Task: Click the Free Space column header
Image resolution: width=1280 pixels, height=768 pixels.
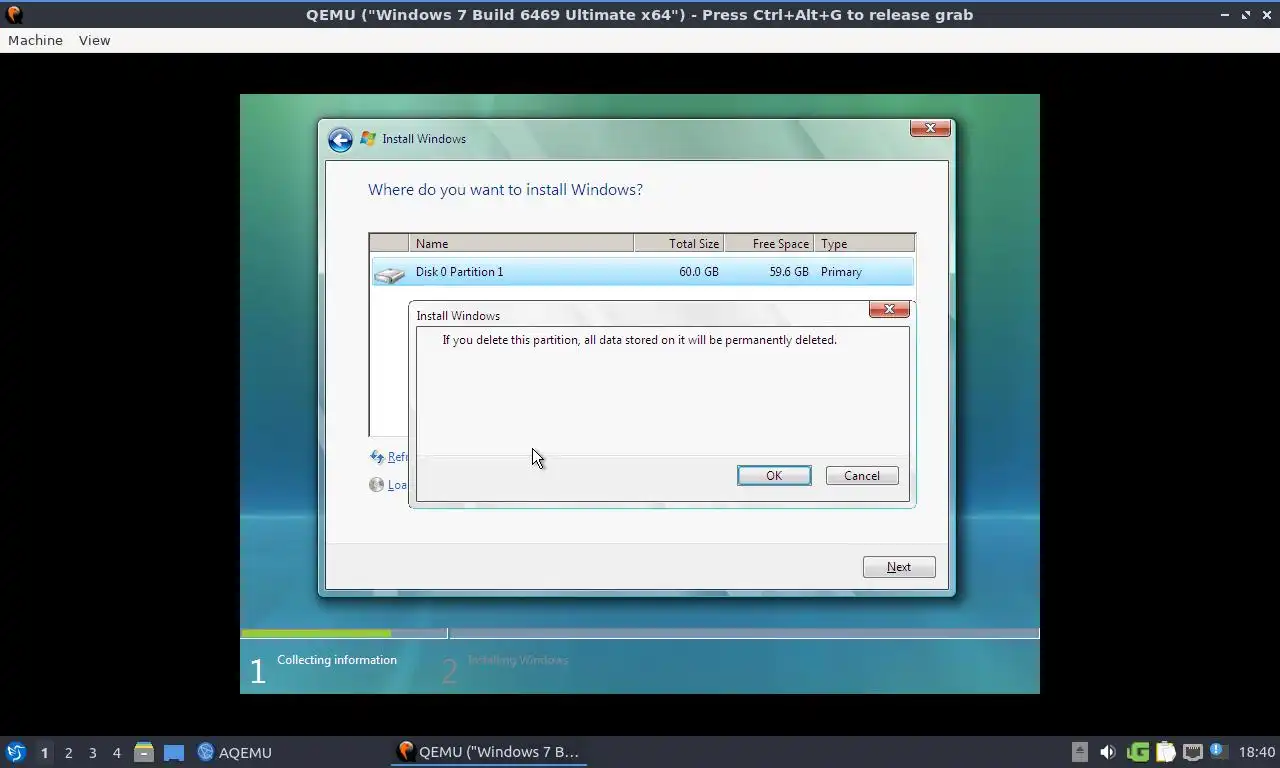Action: 769,243
